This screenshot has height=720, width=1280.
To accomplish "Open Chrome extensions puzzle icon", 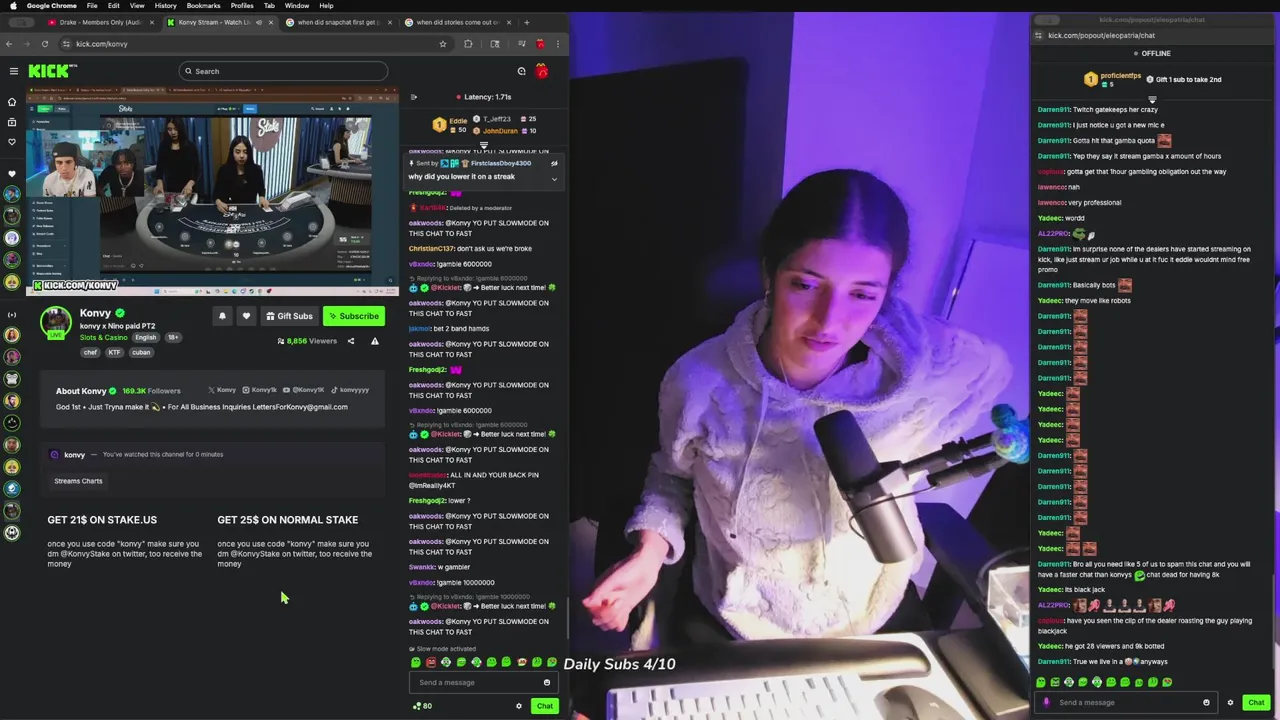I will click(x=468, y=44).
